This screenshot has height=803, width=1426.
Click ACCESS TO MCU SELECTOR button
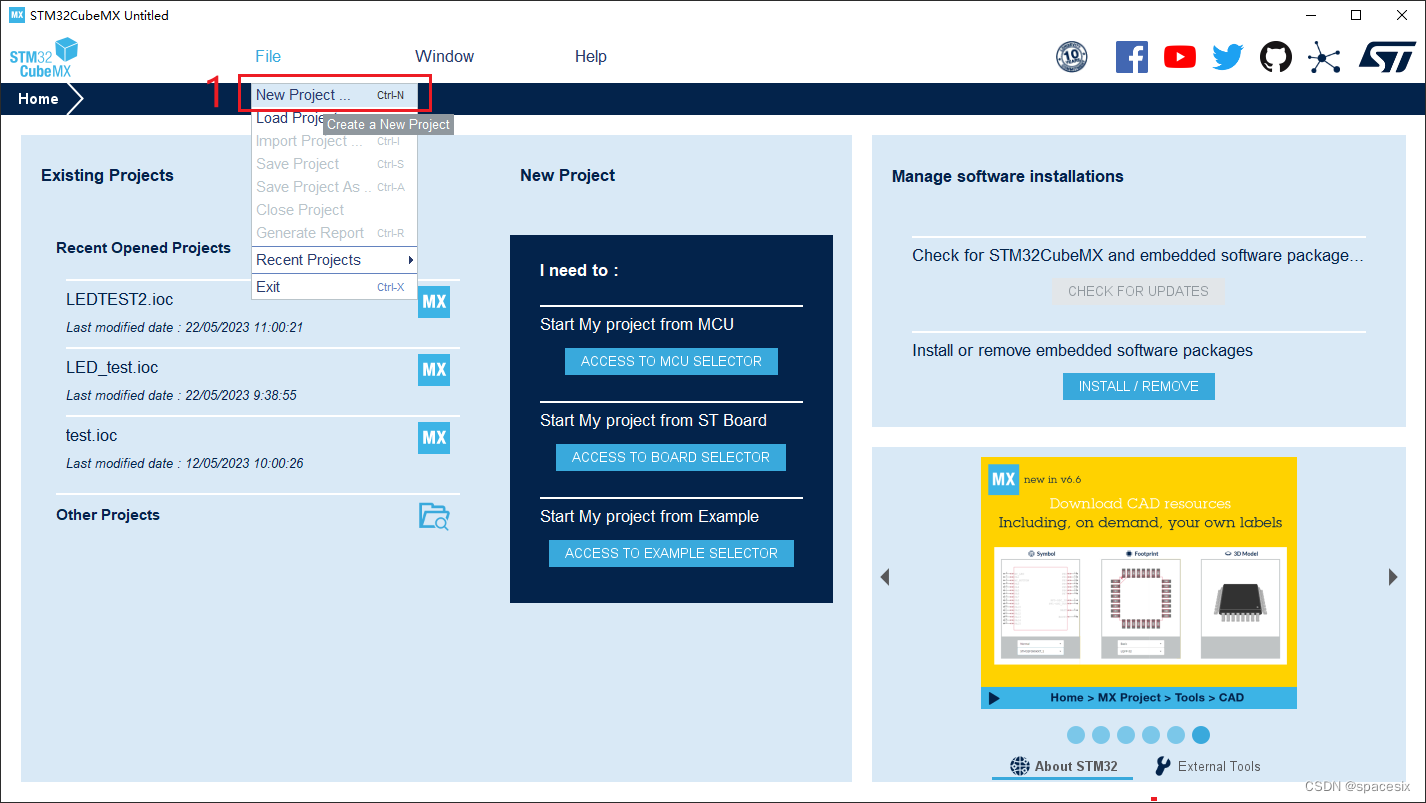671,361
